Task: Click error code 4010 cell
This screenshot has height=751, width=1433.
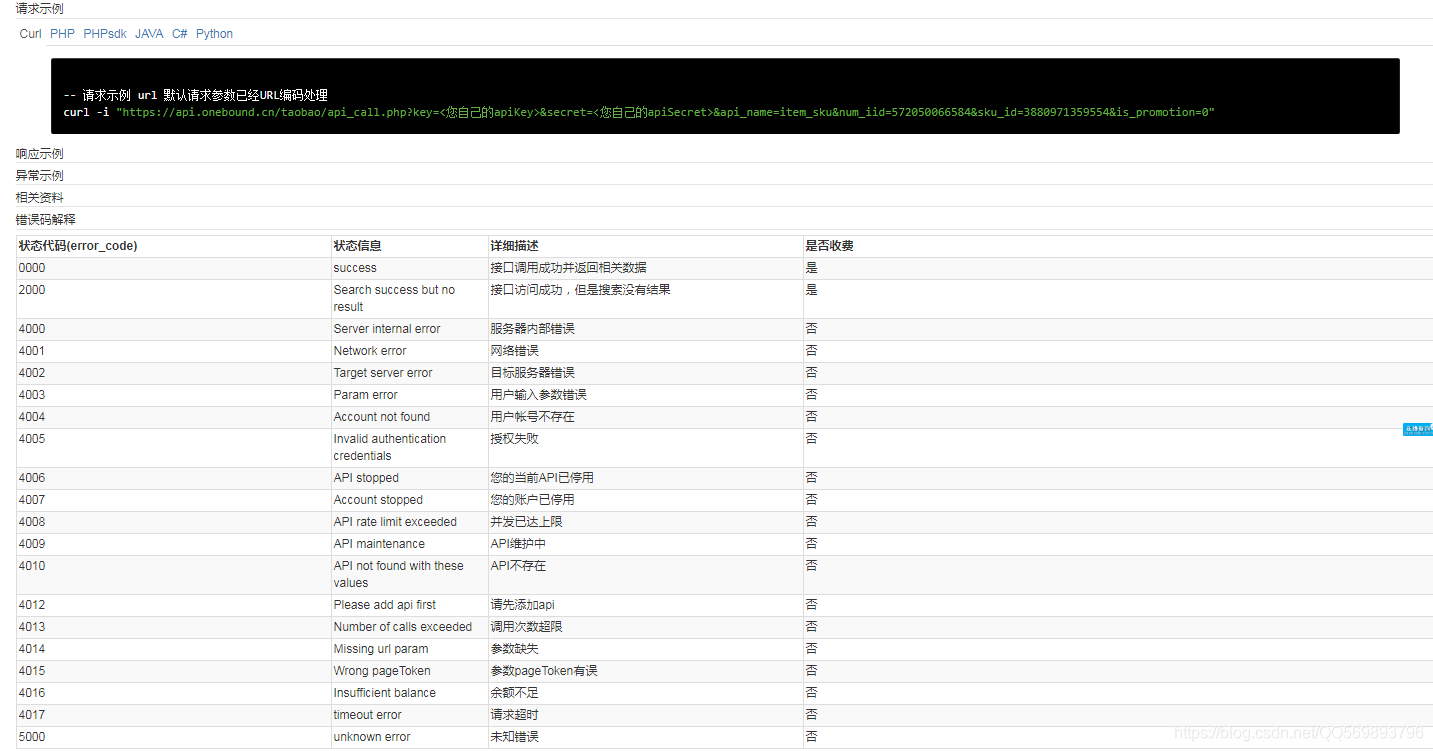Action: (174, 575)
